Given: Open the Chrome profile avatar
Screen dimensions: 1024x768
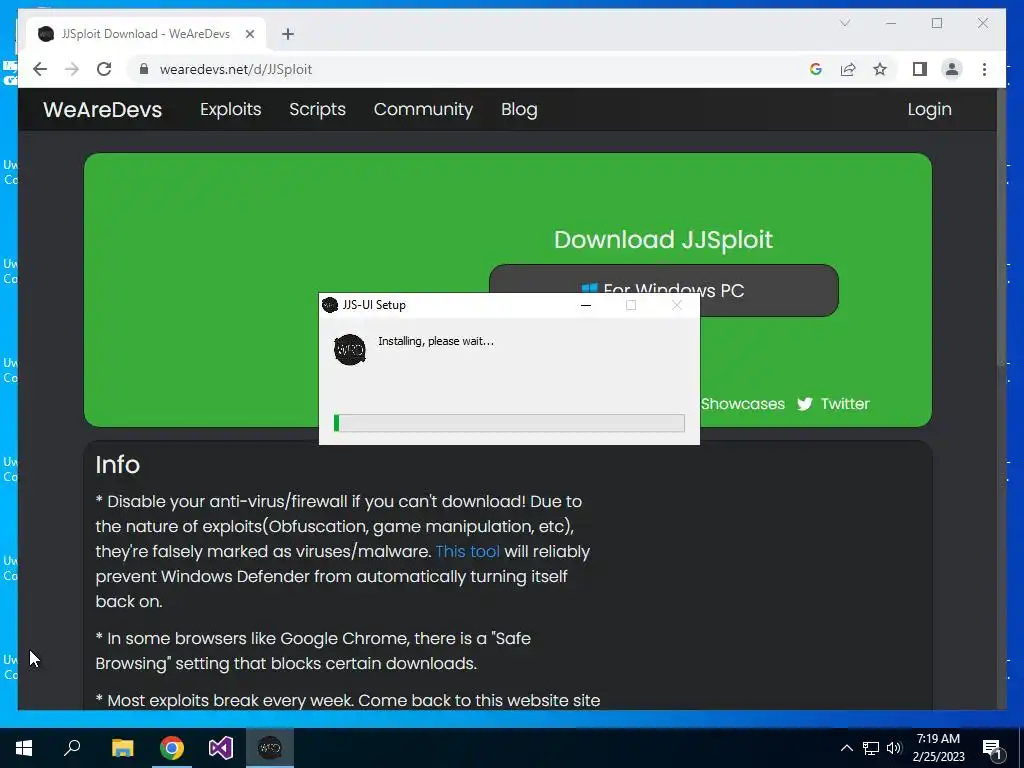Looking at the screenshot, I should 952,69.
